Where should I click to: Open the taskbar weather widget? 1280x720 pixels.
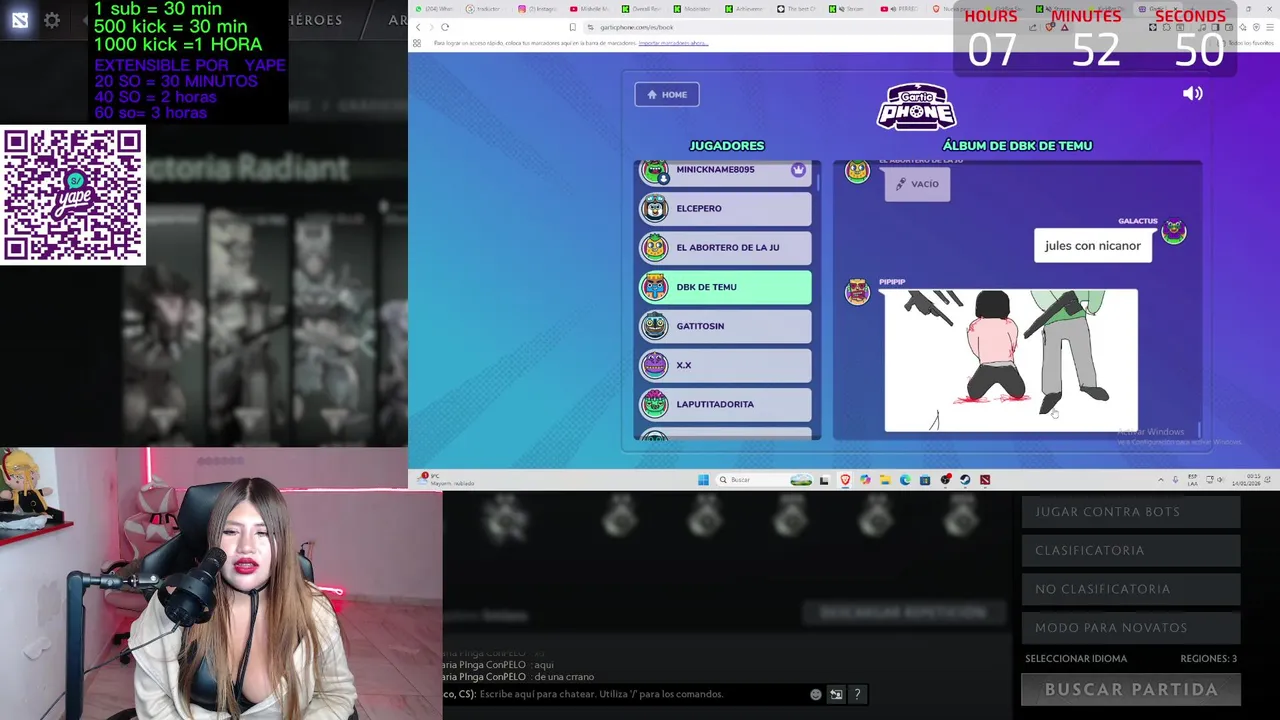coord(446,480)
